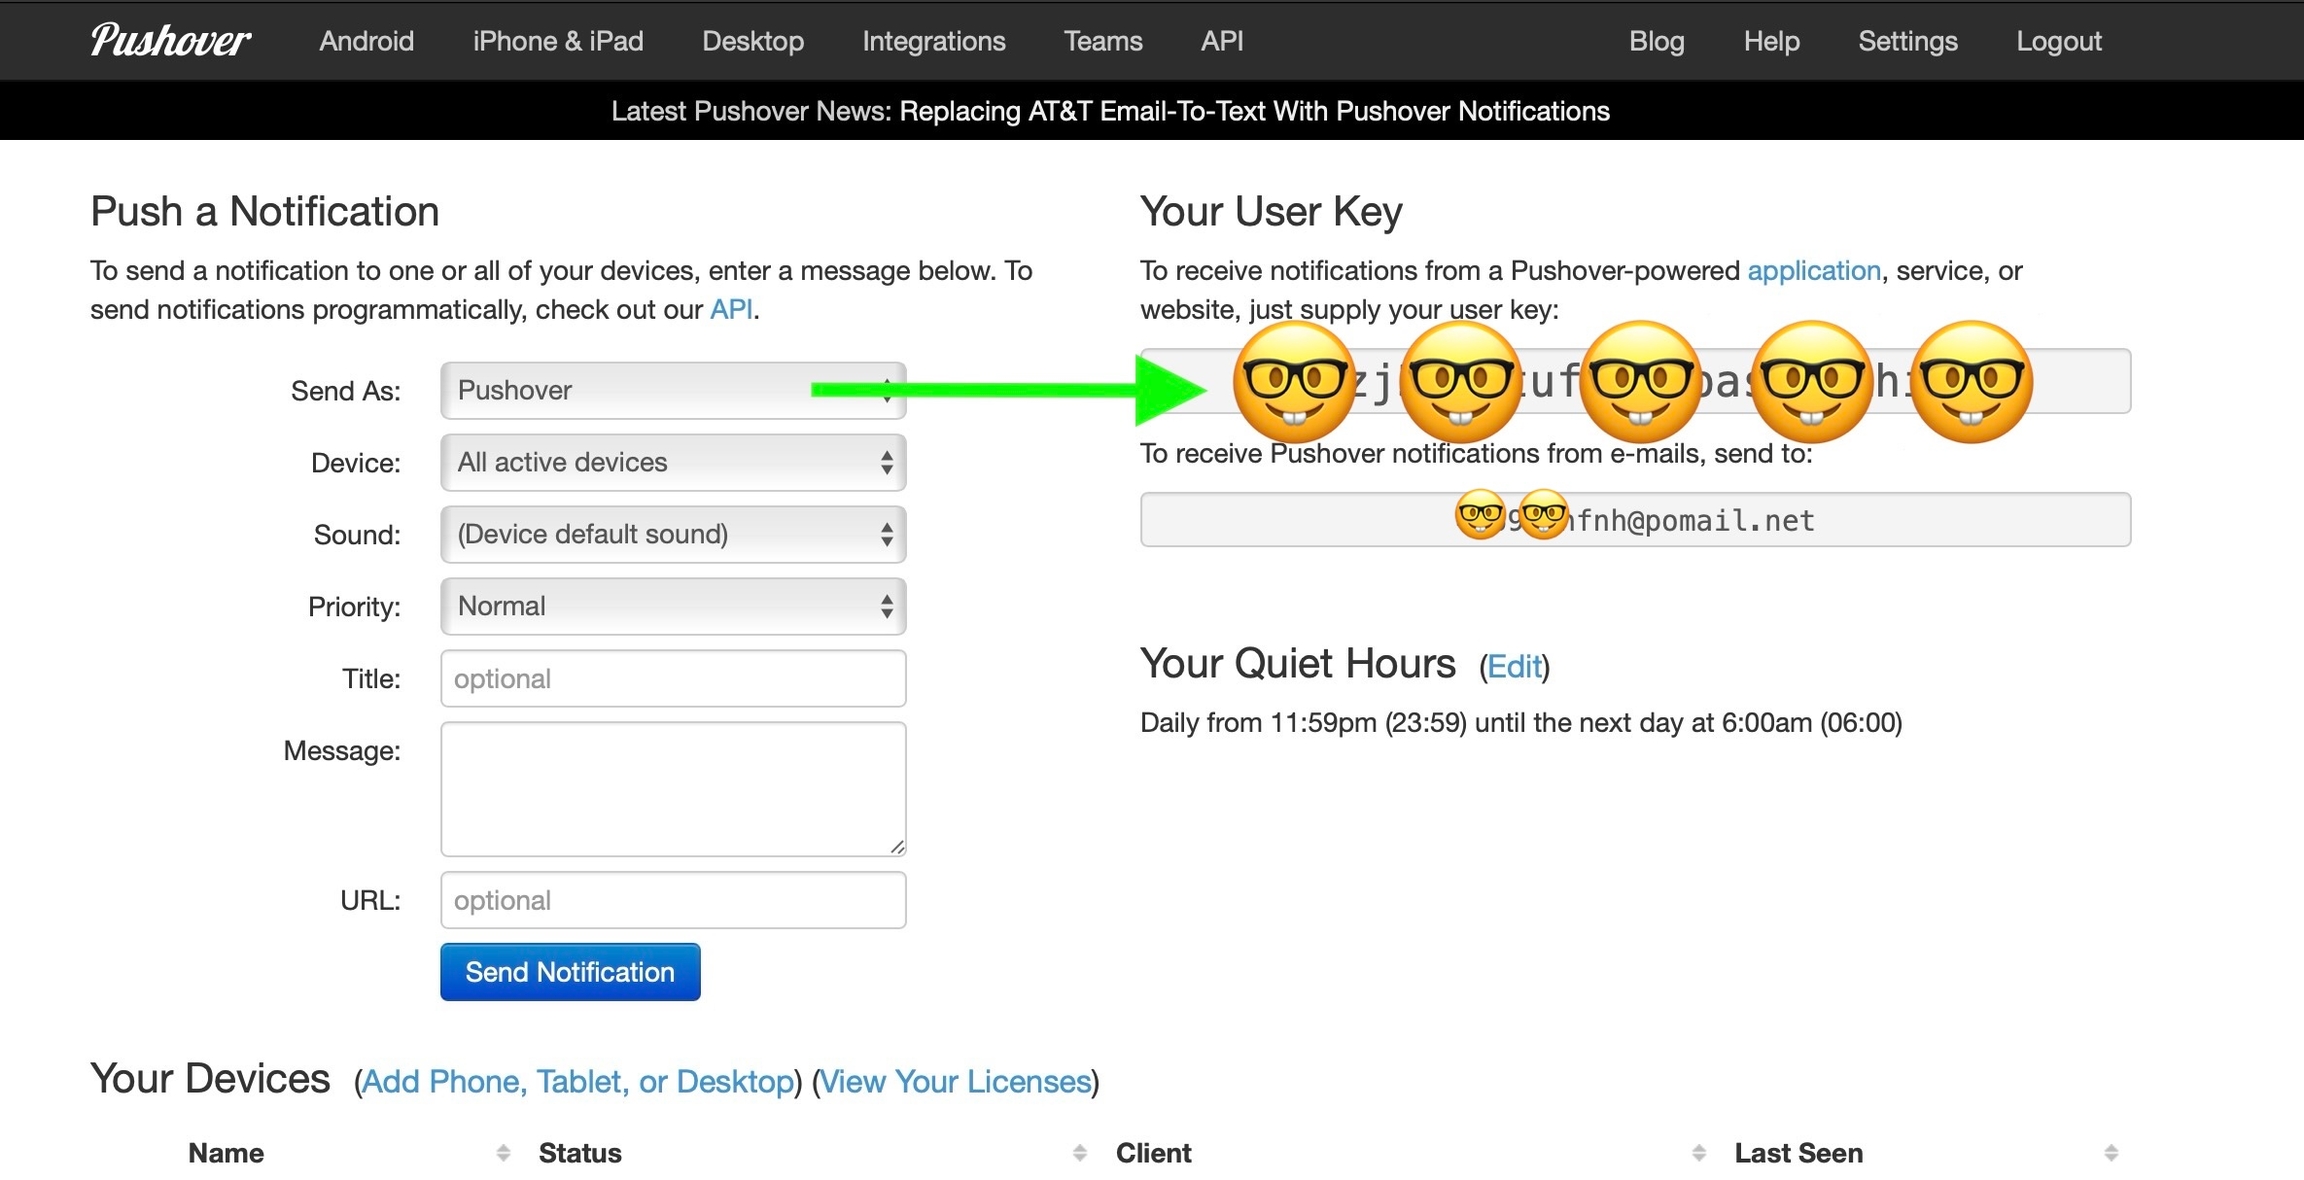The width and height of the screenshot is (2304, 1180).
Task: Sort devices by Status column arrows
Action: 1079,1153
